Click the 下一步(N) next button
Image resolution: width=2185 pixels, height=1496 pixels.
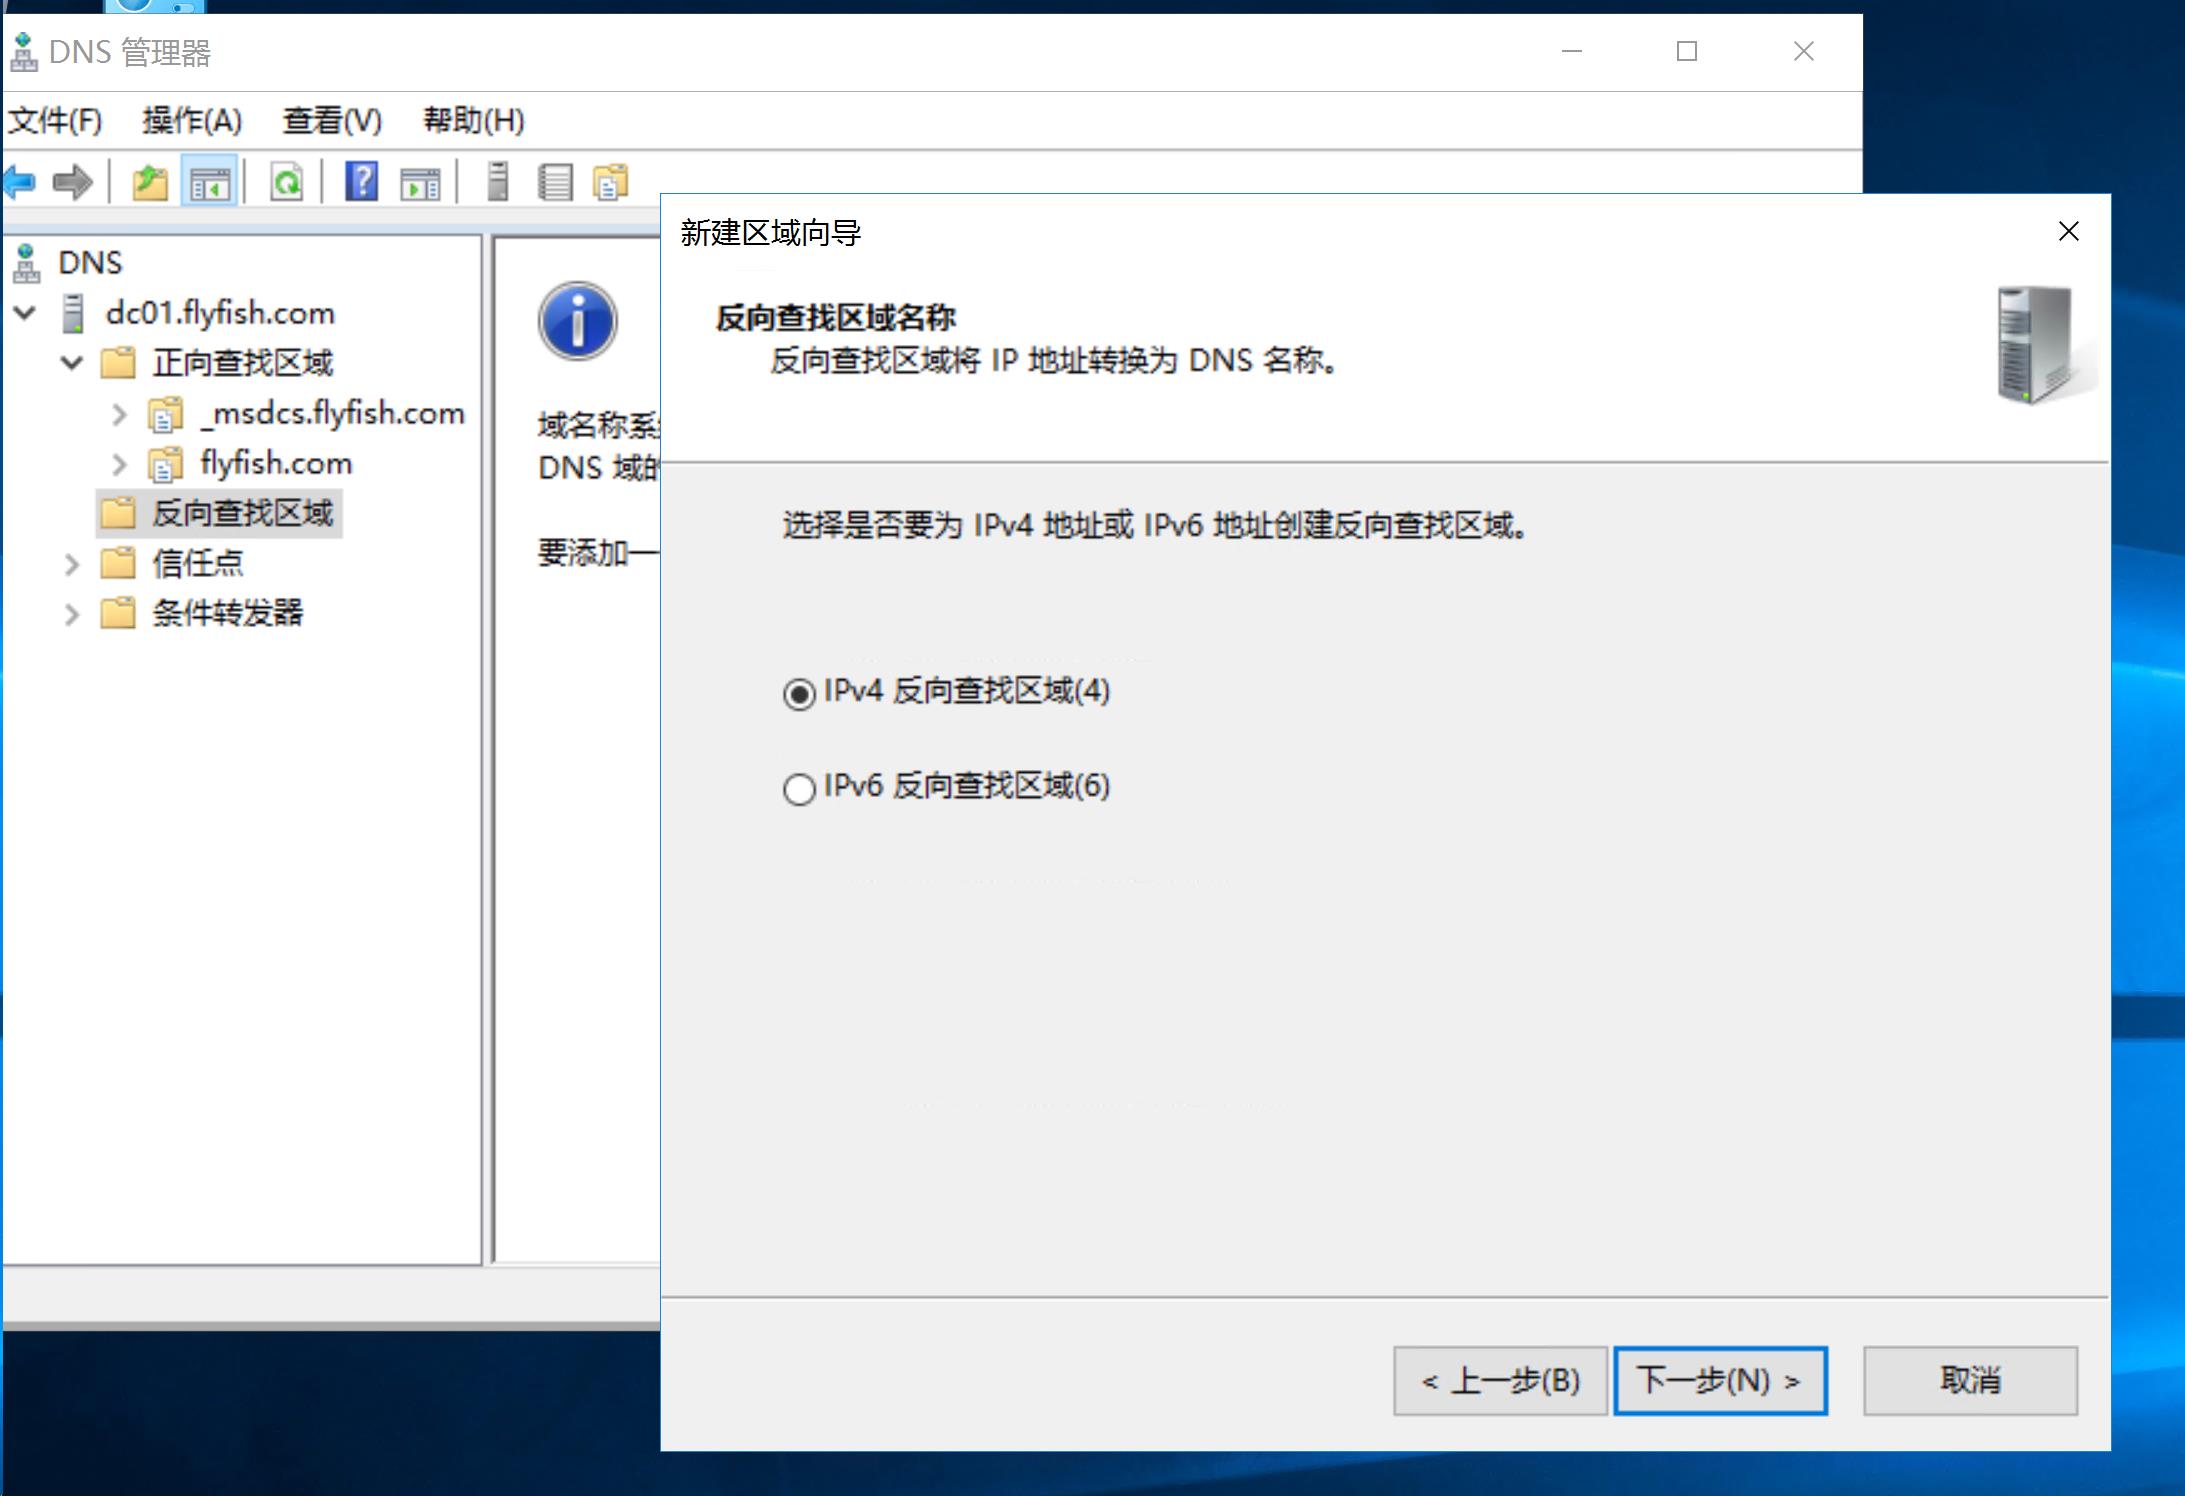(1721, 1381)
